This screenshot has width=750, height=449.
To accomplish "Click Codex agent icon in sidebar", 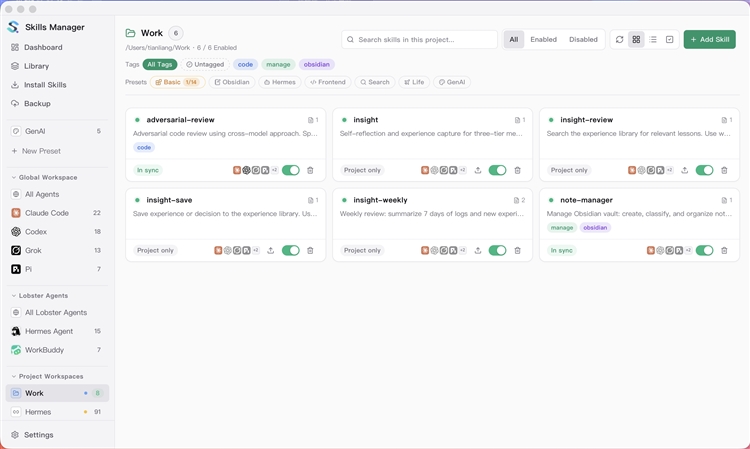I will [16, 232].
